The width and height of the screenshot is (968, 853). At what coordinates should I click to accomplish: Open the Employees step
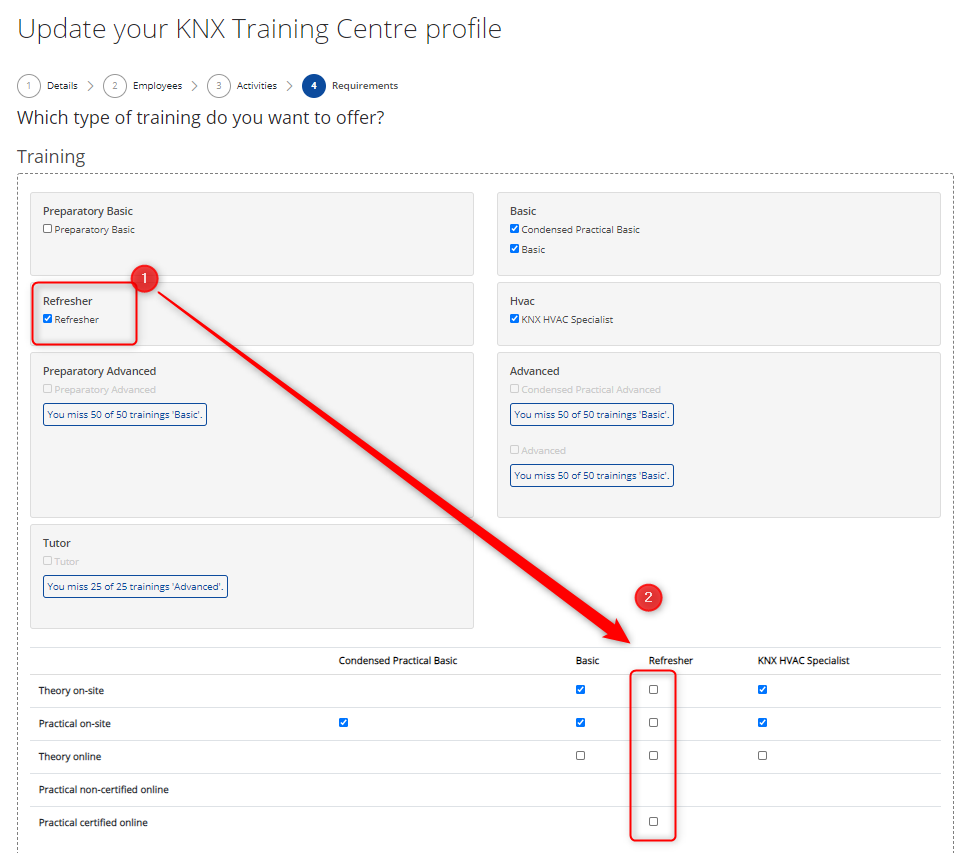pos(157,86)
